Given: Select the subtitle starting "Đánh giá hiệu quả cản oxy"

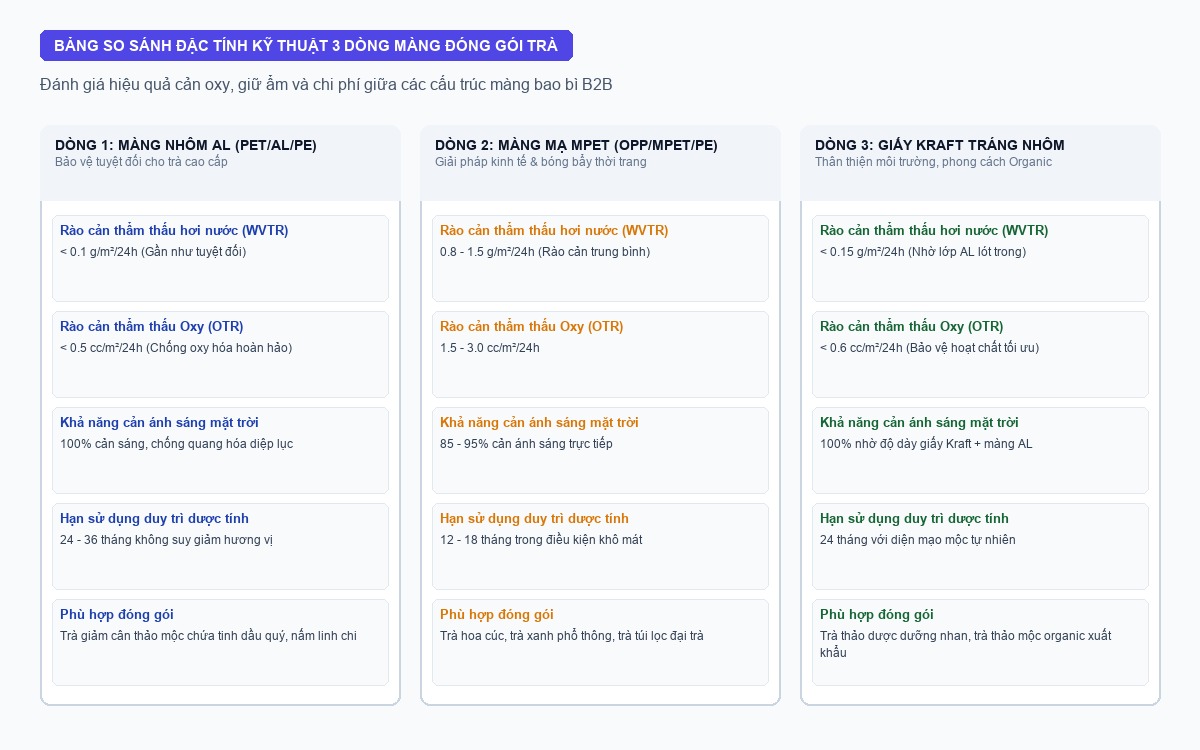Looking at the screenshot, I should click(326, 85).
